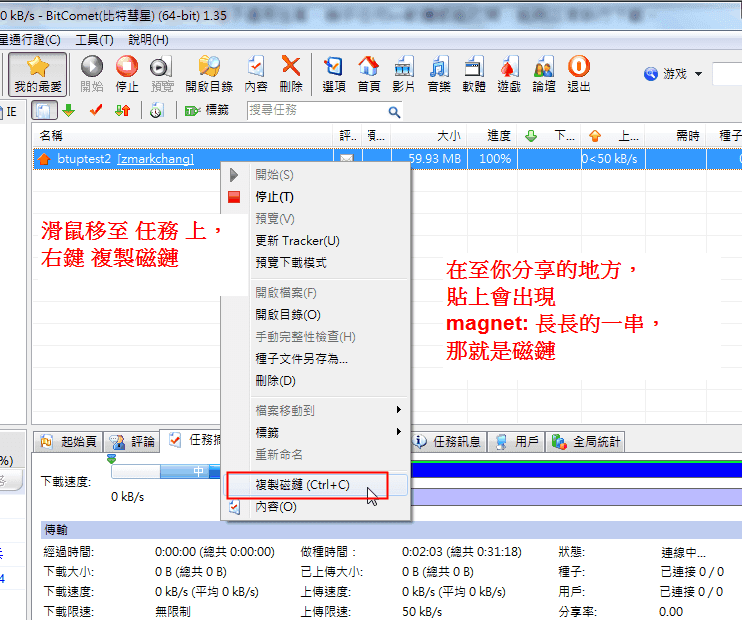742x620 pixels.
Task: Sort by 需時 column header
Action: pyautogui.click(x=676, y=136)
